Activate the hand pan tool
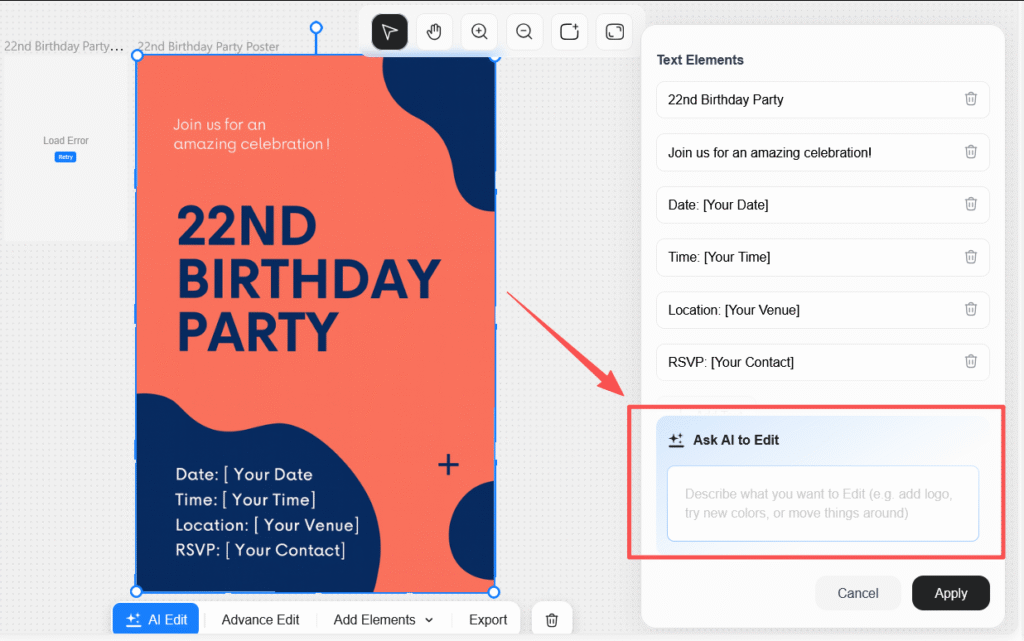Screen dimensions: 1024x641 (434, 32)
